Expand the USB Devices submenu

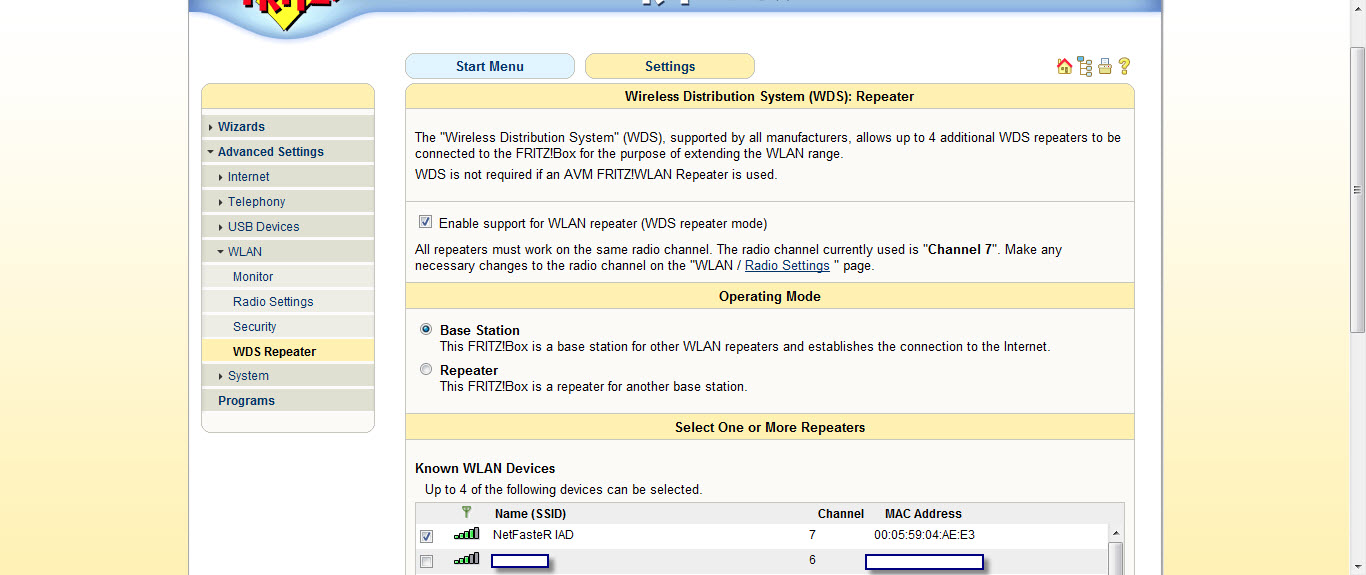(288, 227)
